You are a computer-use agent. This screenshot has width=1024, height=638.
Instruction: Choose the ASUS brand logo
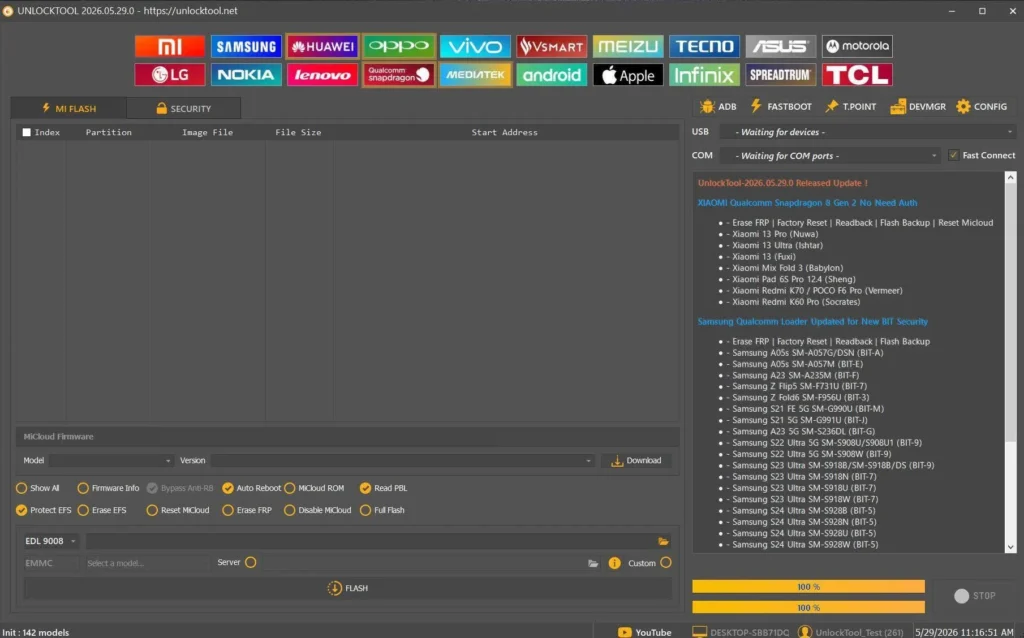point(781,46)
